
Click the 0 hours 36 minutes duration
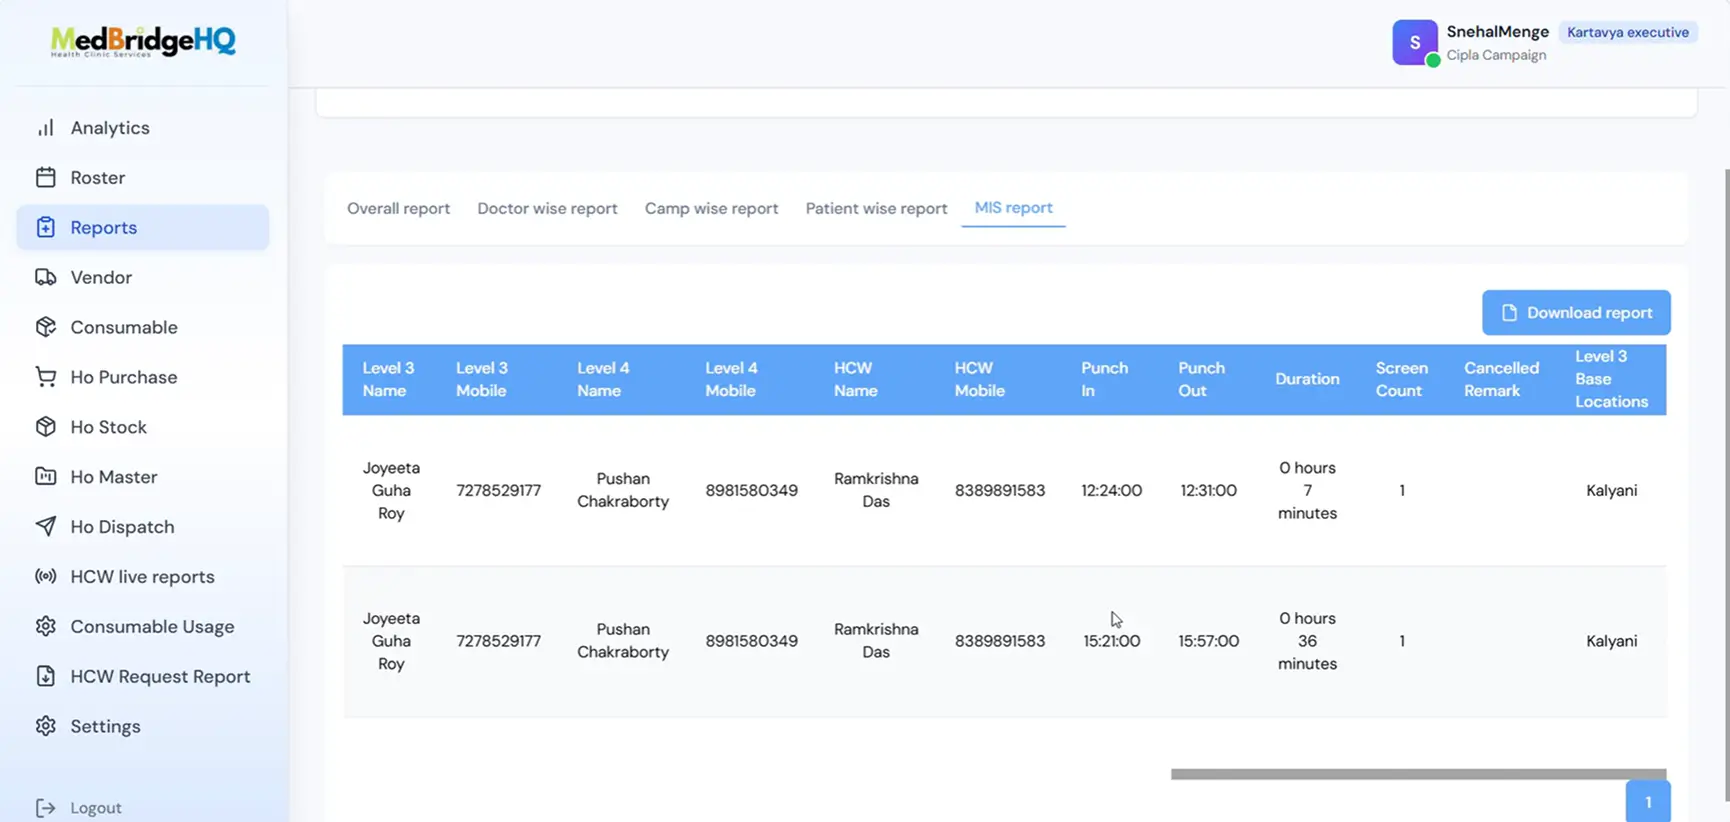(x=1307, y=641)
